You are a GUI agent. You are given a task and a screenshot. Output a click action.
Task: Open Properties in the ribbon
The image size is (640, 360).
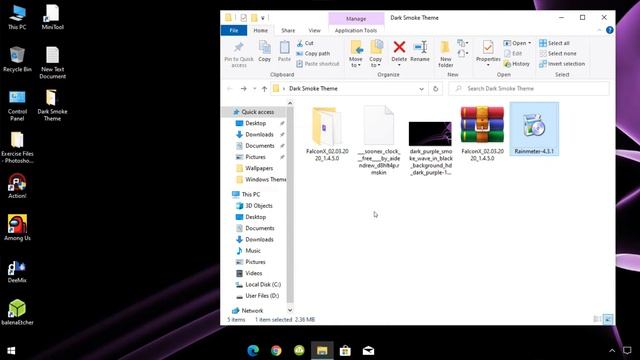point(488,54)
